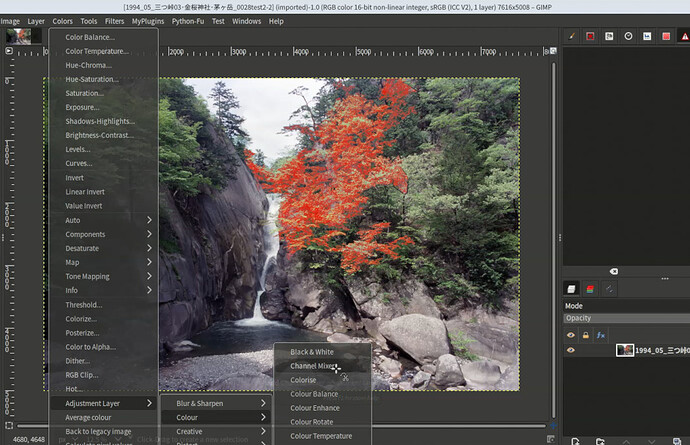Open the MyPlugins menu

tap(148, 21)
